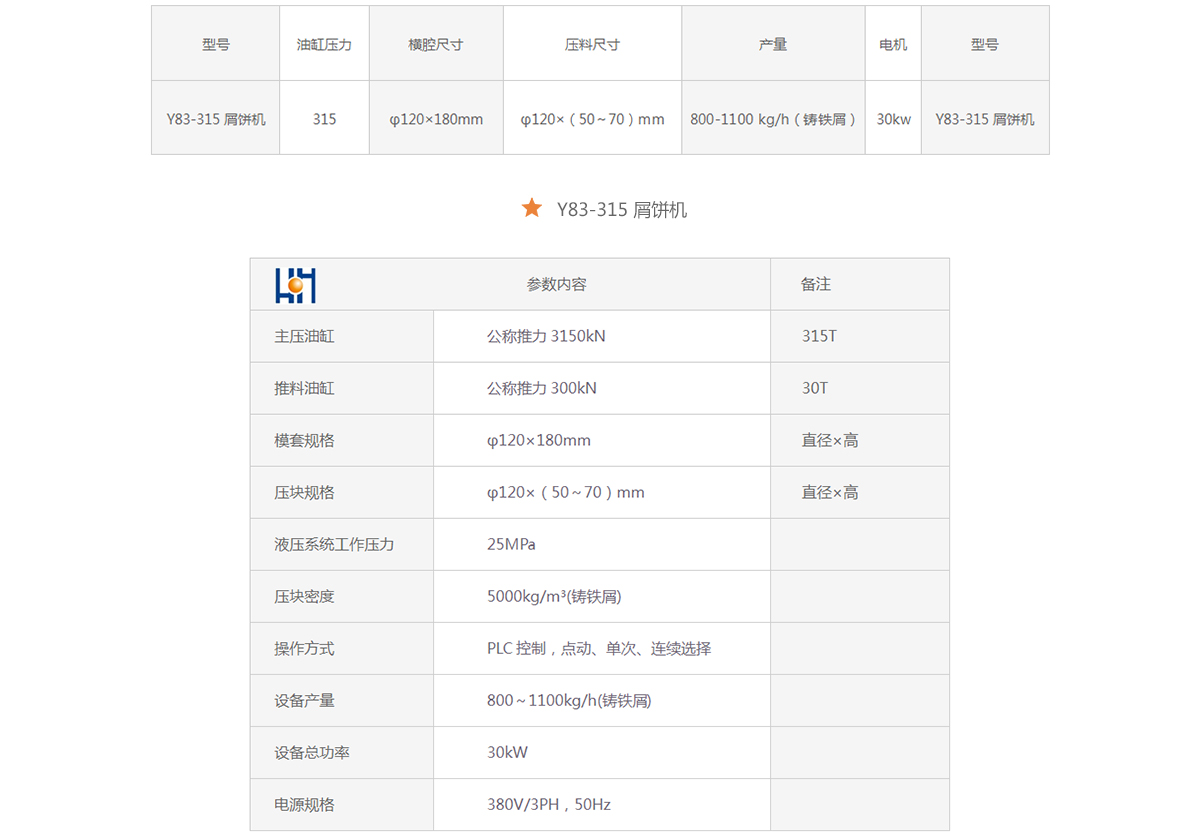This screenshot has height=835, width=1200.
Task: Click the 电机 header cell
Action: (x=893, y=45)
